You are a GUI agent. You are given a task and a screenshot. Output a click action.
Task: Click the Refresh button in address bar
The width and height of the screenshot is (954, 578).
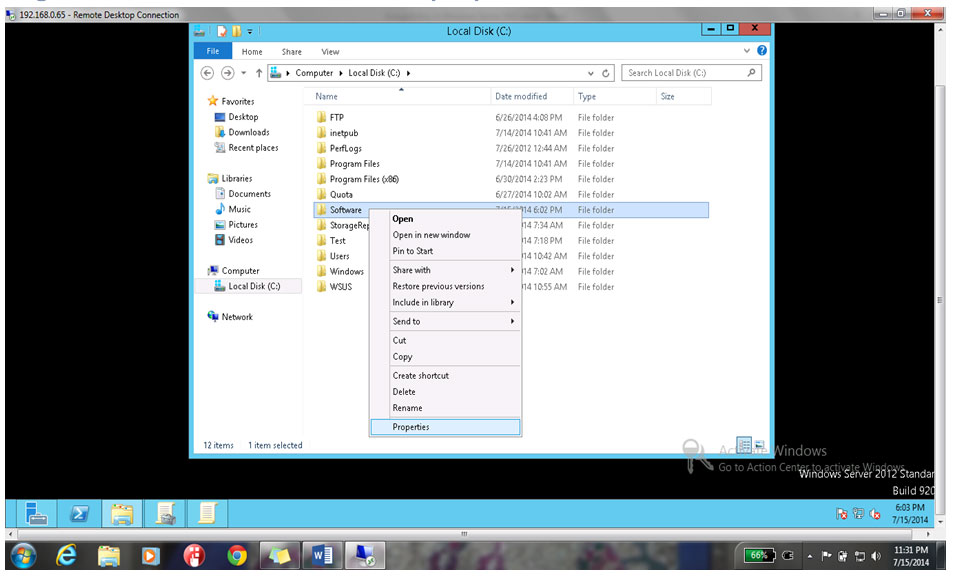(605, 73)
